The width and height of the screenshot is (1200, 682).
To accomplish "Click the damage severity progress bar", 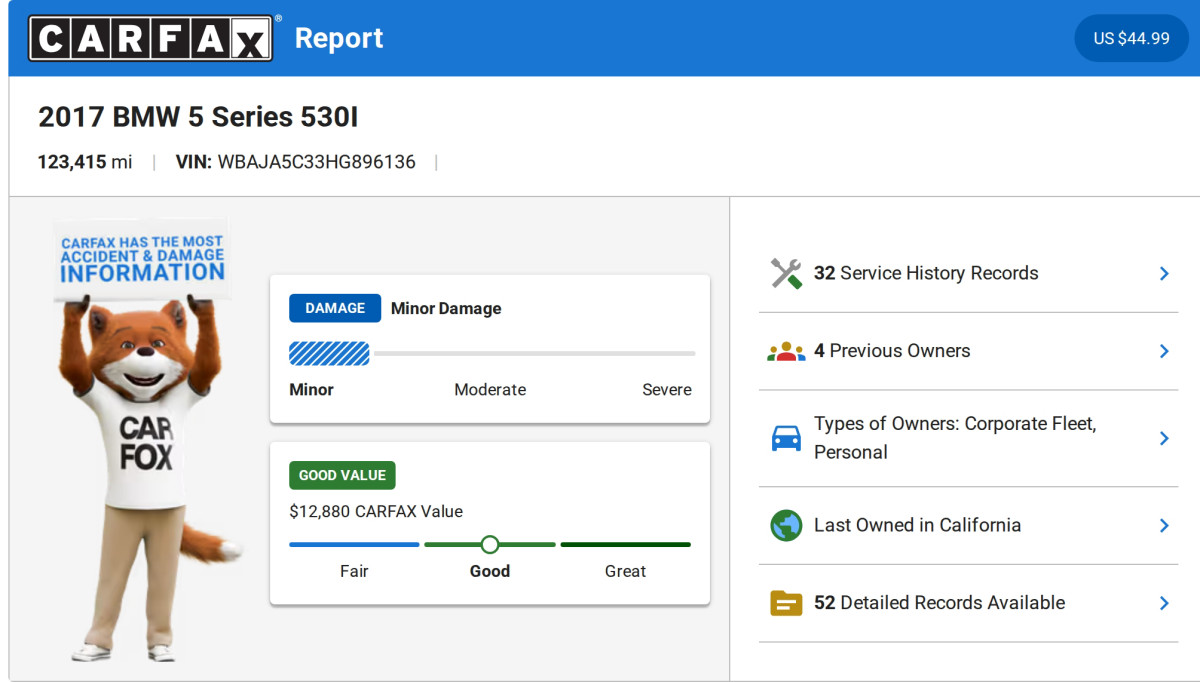I will tap(492, 353).
